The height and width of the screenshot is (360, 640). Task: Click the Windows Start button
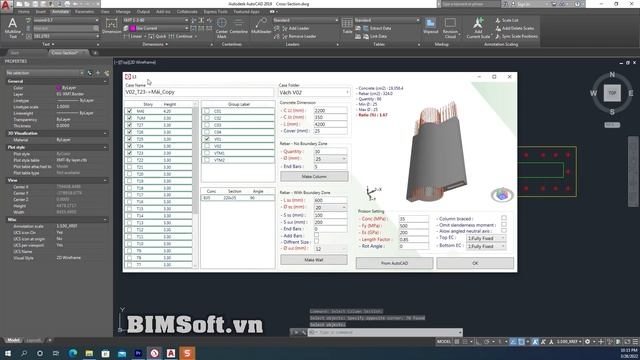[7, 353]
